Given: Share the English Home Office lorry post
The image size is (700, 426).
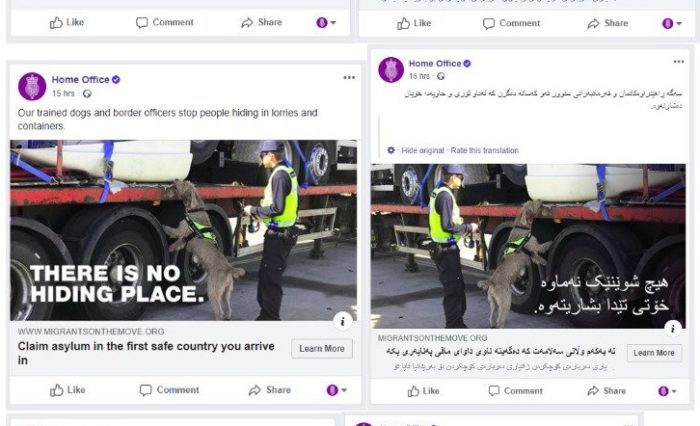Looking at the screenshot, I should pos(270,390).
